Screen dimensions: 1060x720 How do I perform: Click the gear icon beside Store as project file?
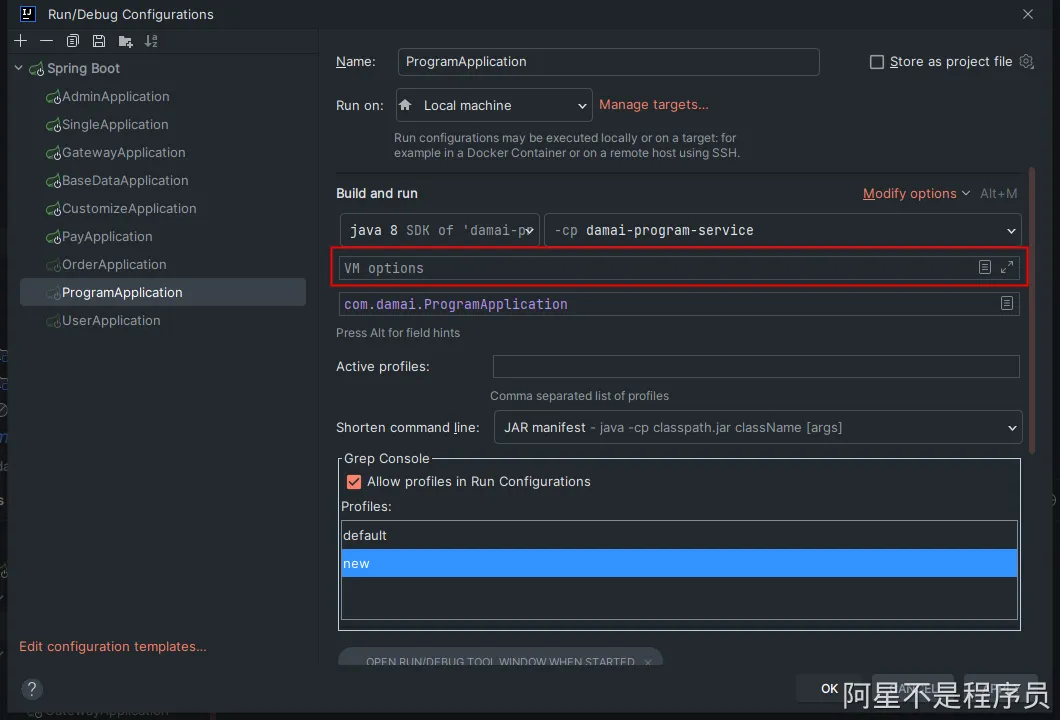pos(1026,62)
